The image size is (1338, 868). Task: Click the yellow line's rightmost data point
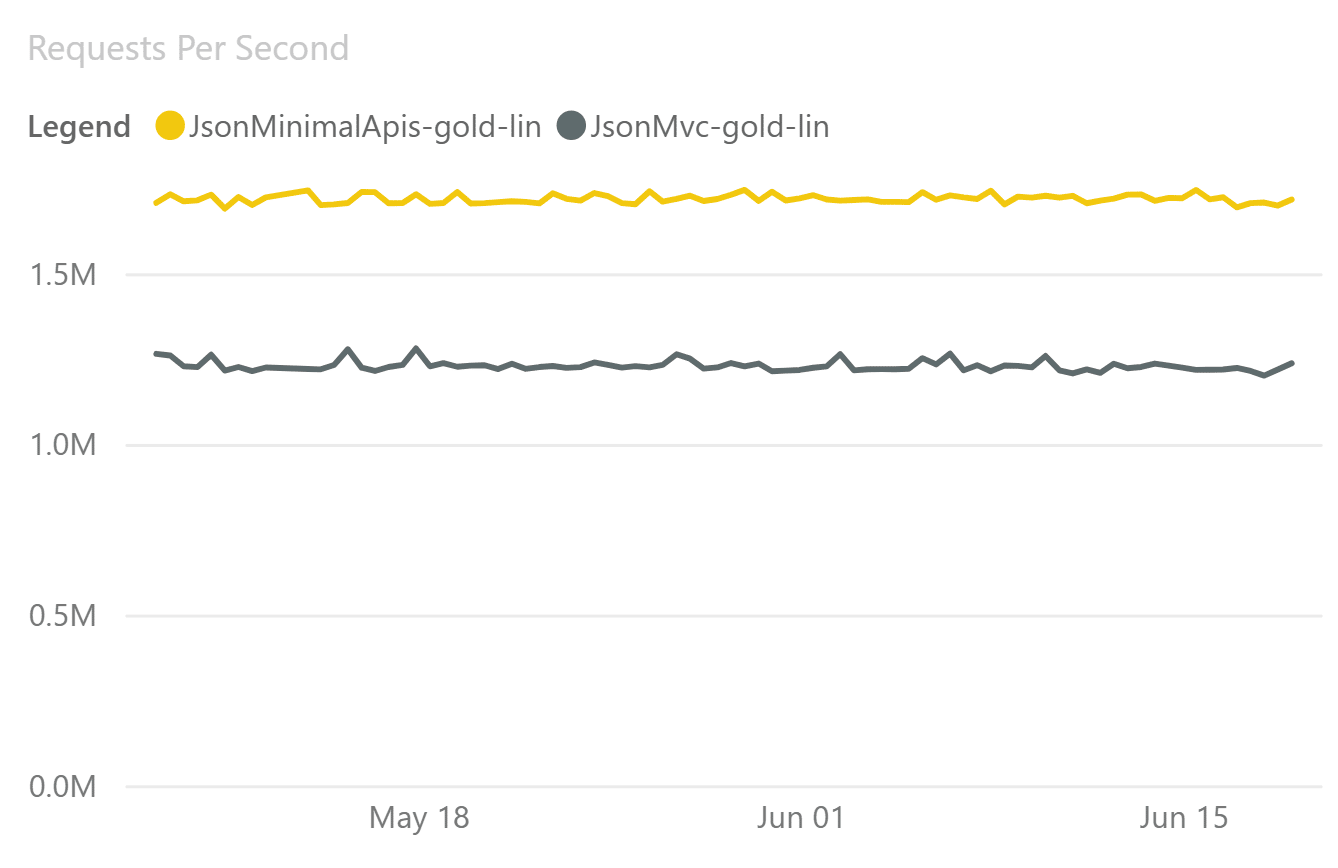click(1292, 200)
